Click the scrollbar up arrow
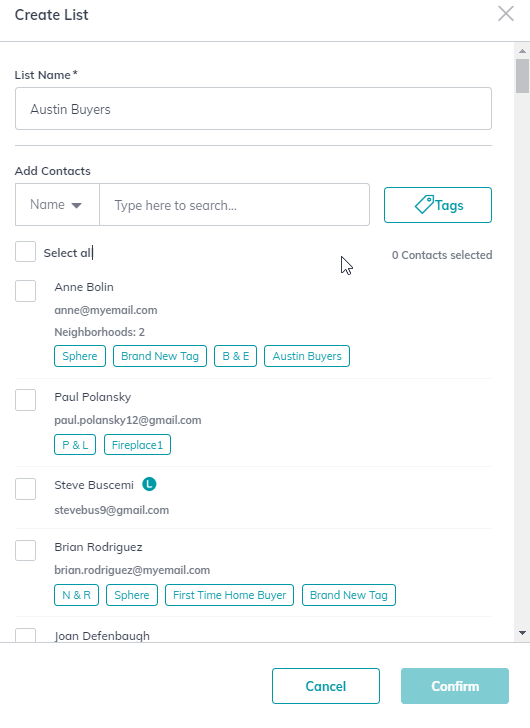The height and width of the screenshot is (728, 530). coord(522,51)
